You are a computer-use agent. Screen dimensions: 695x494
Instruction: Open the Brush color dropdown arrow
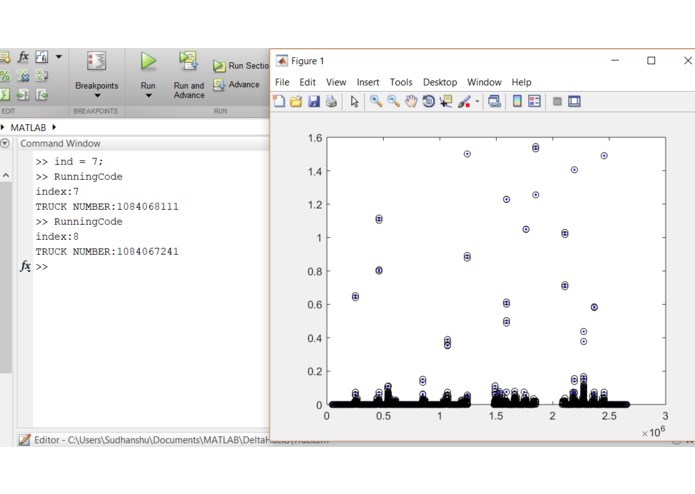477,101
